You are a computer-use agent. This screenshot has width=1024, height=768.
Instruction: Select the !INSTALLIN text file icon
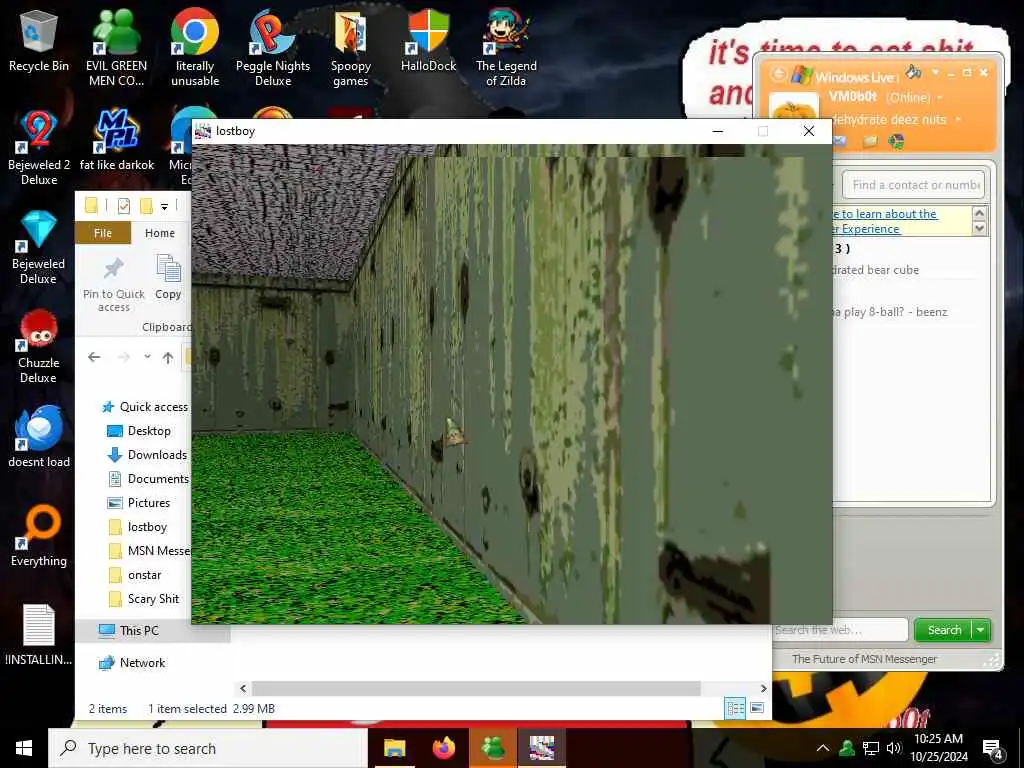point(39,635)
